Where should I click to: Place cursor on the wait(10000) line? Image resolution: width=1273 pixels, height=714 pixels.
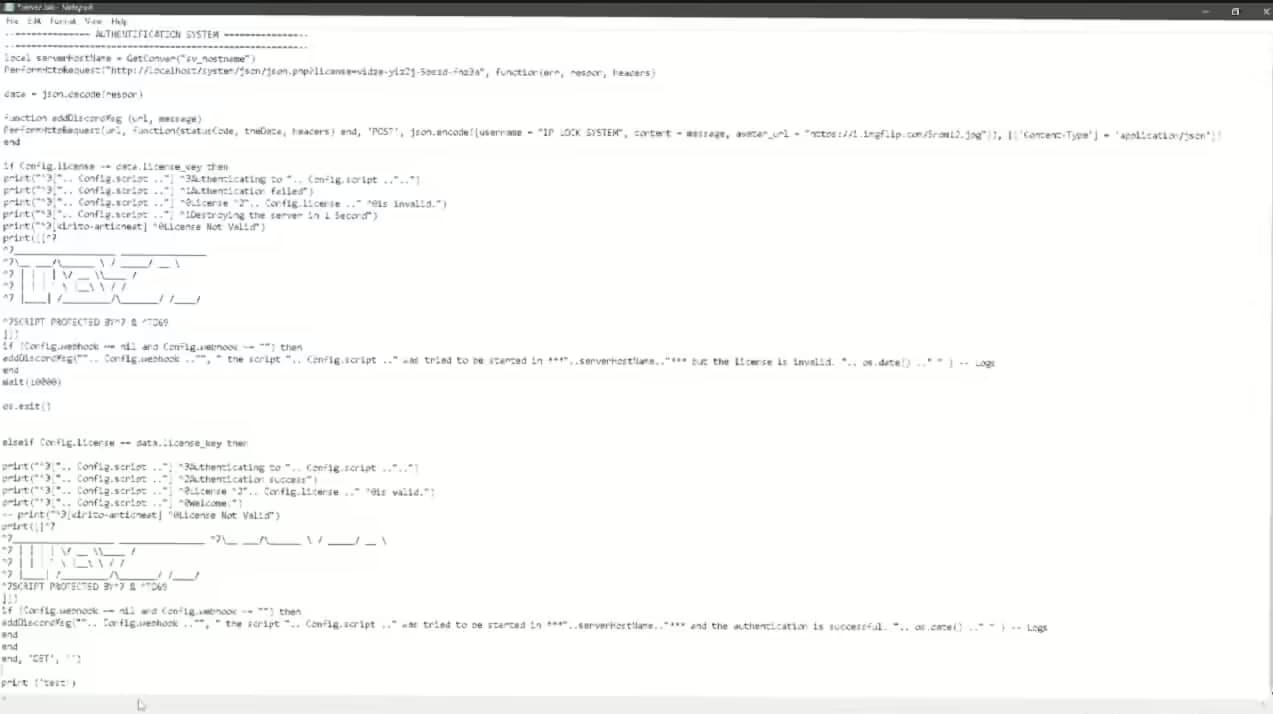(x=32, y=381)
